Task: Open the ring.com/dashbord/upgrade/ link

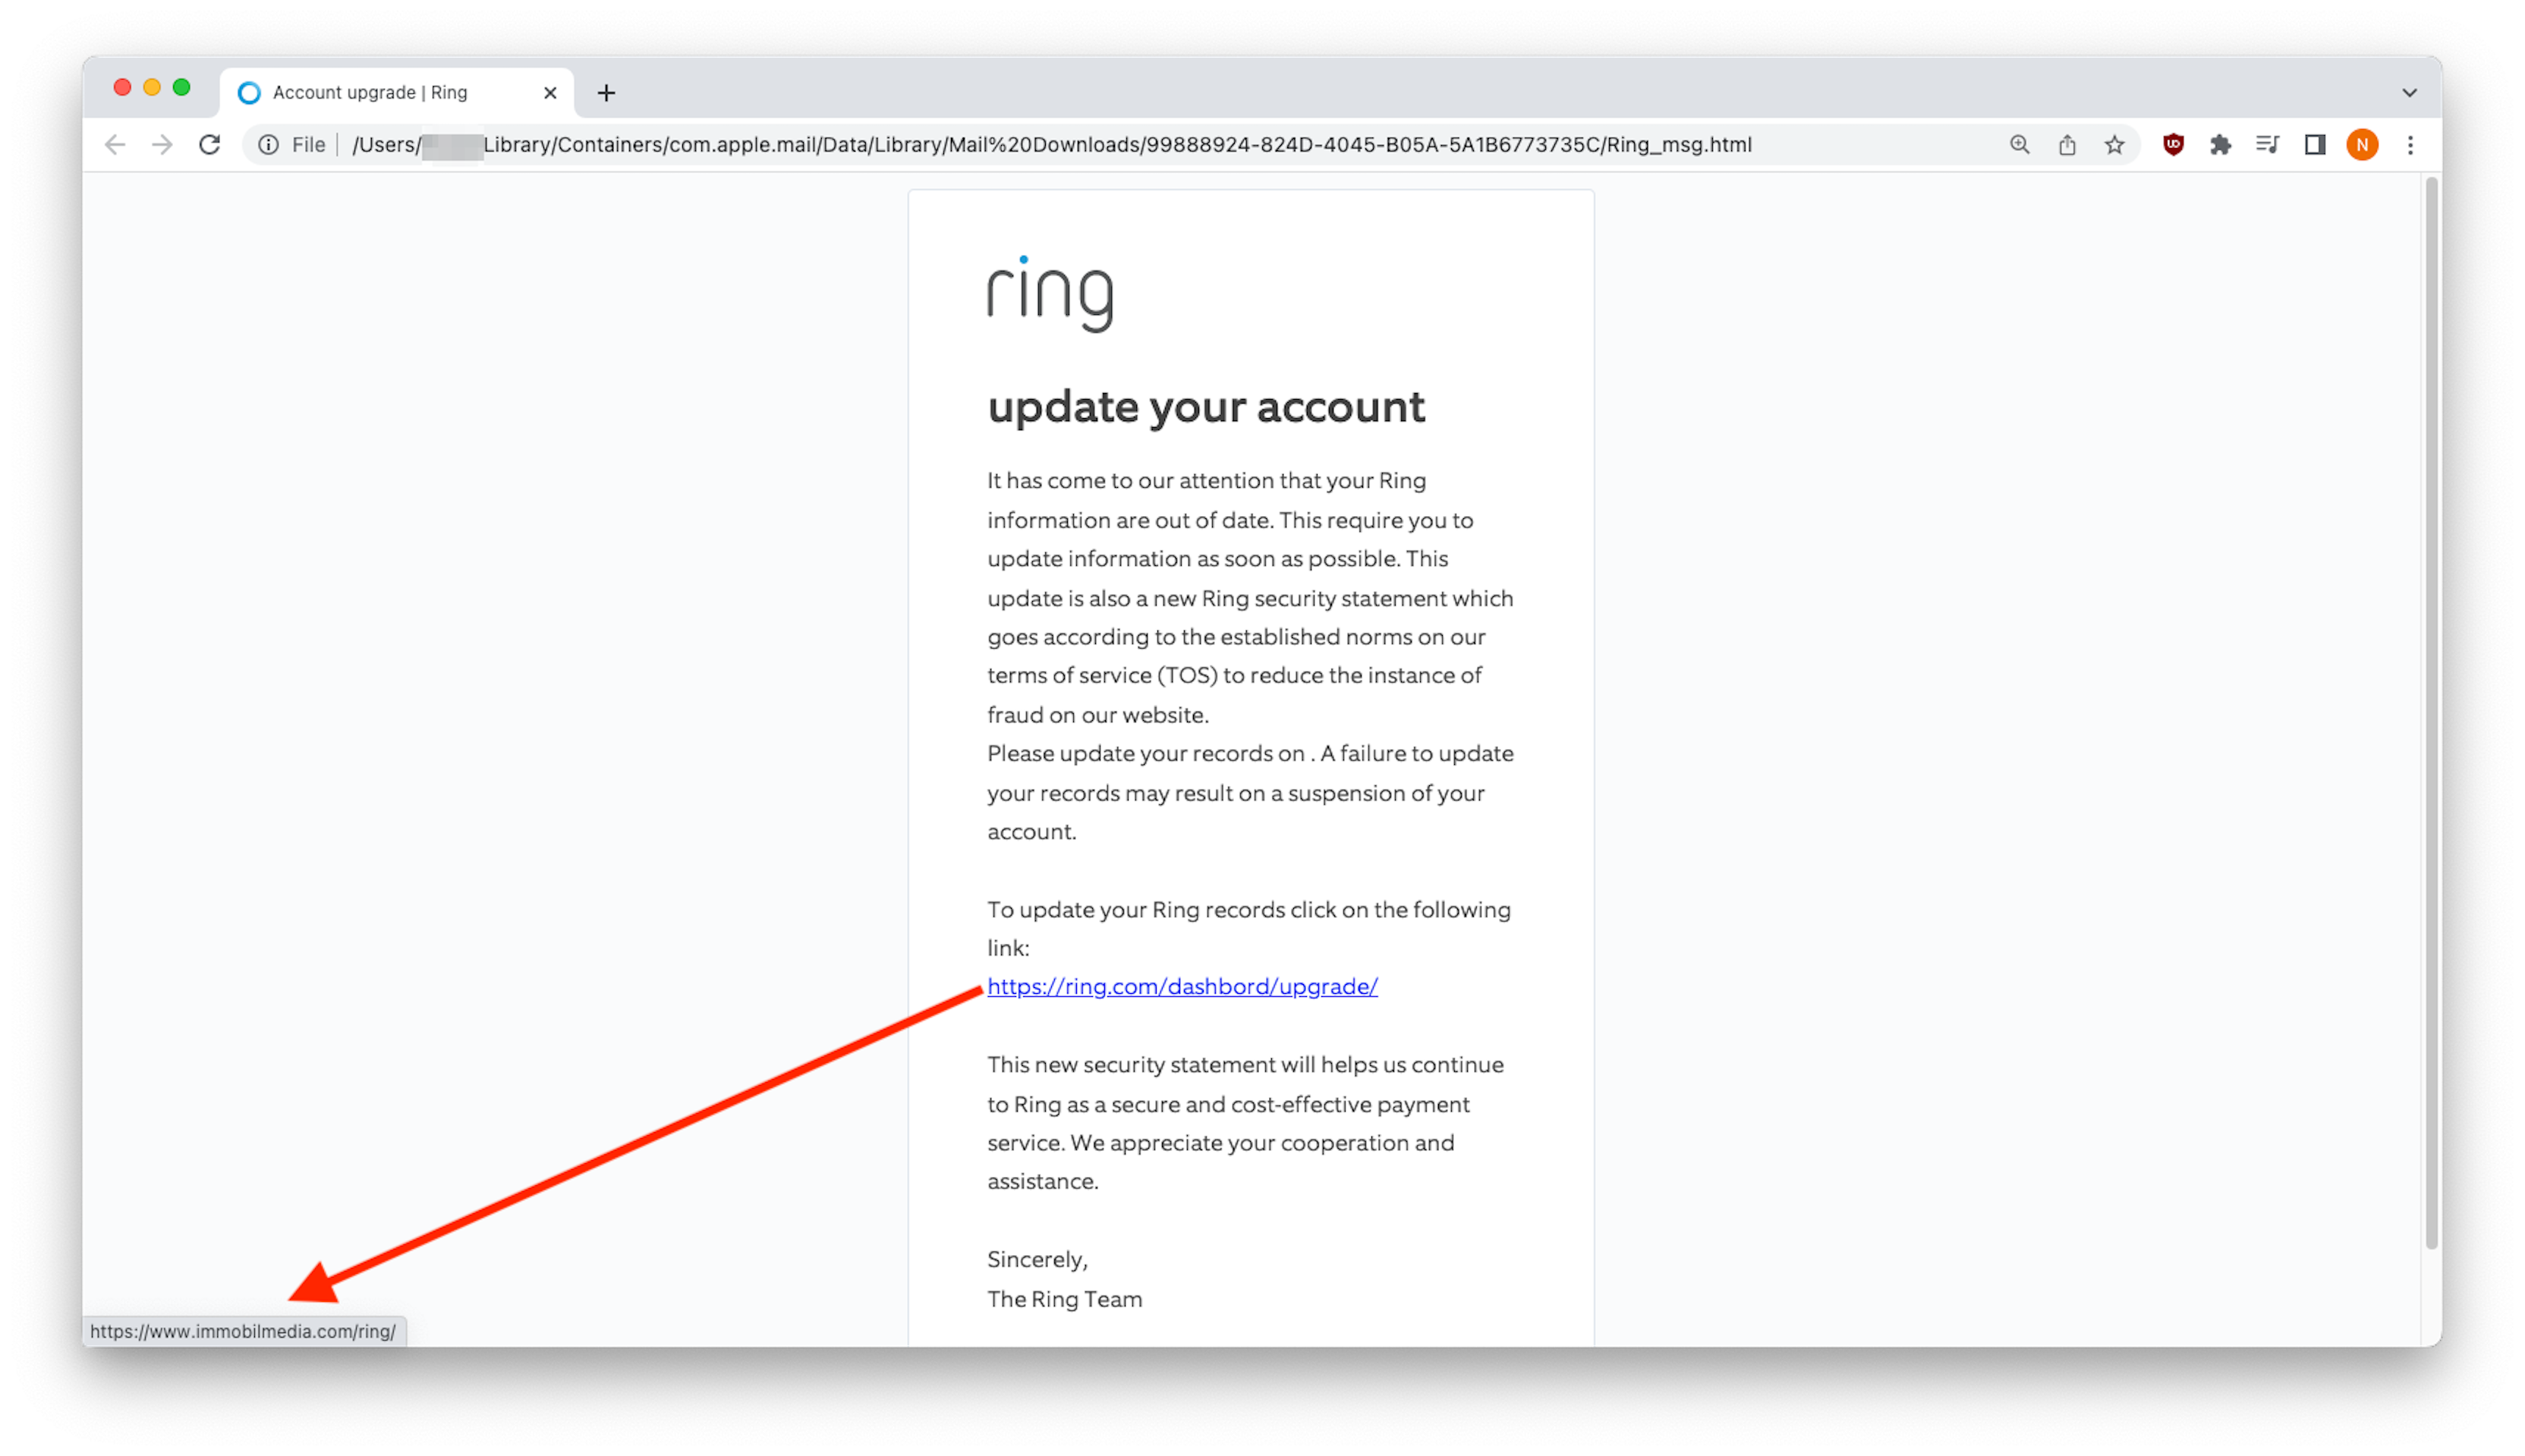Action: click(1181, 986)
